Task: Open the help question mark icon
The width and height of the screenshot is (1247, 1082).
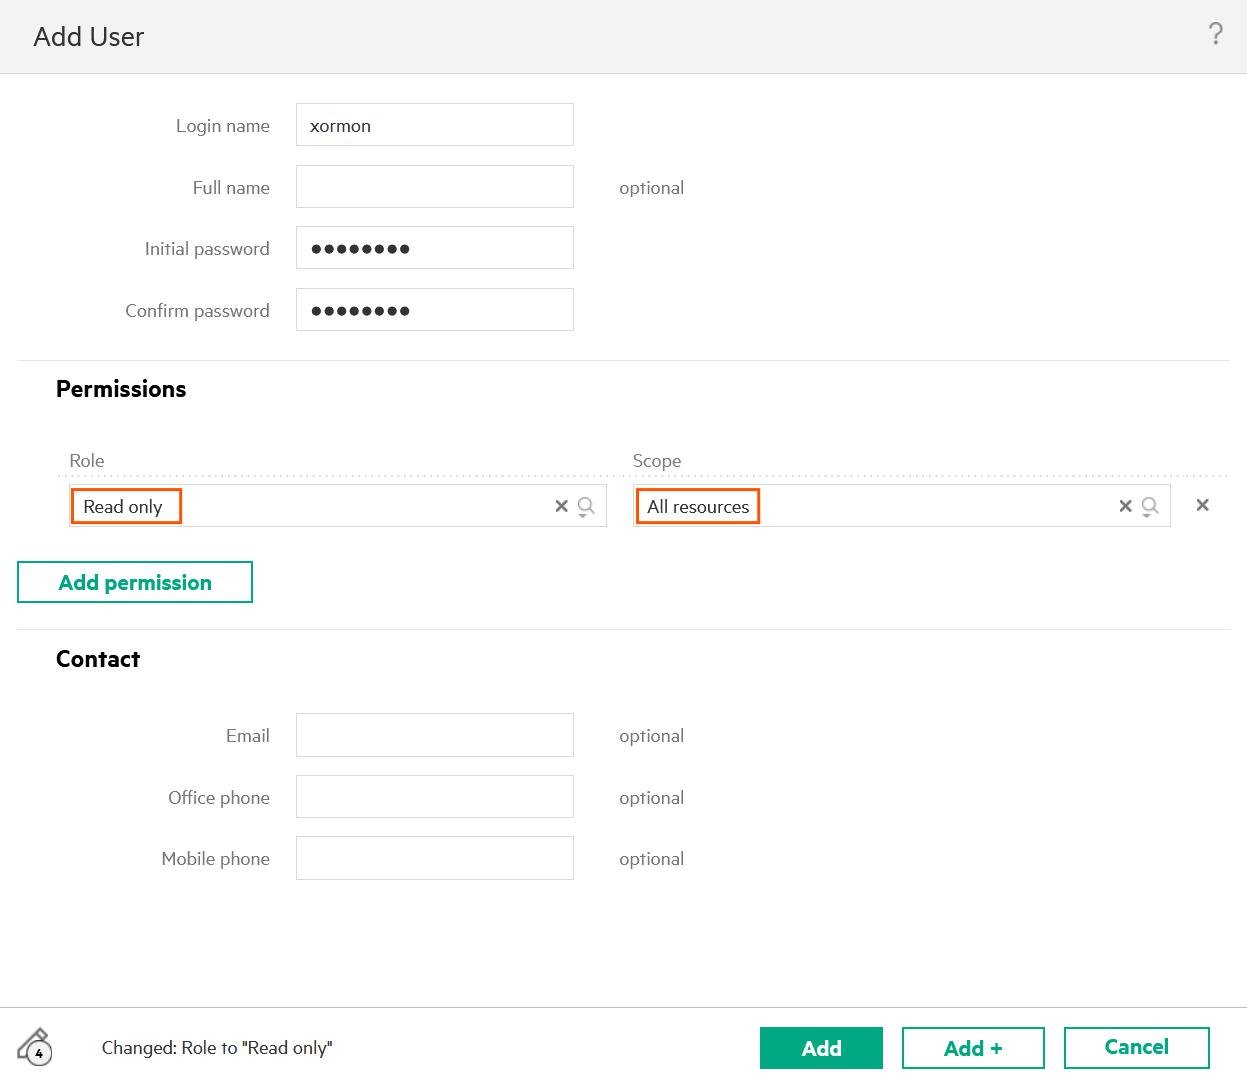Action: [x=1215, y=35]
